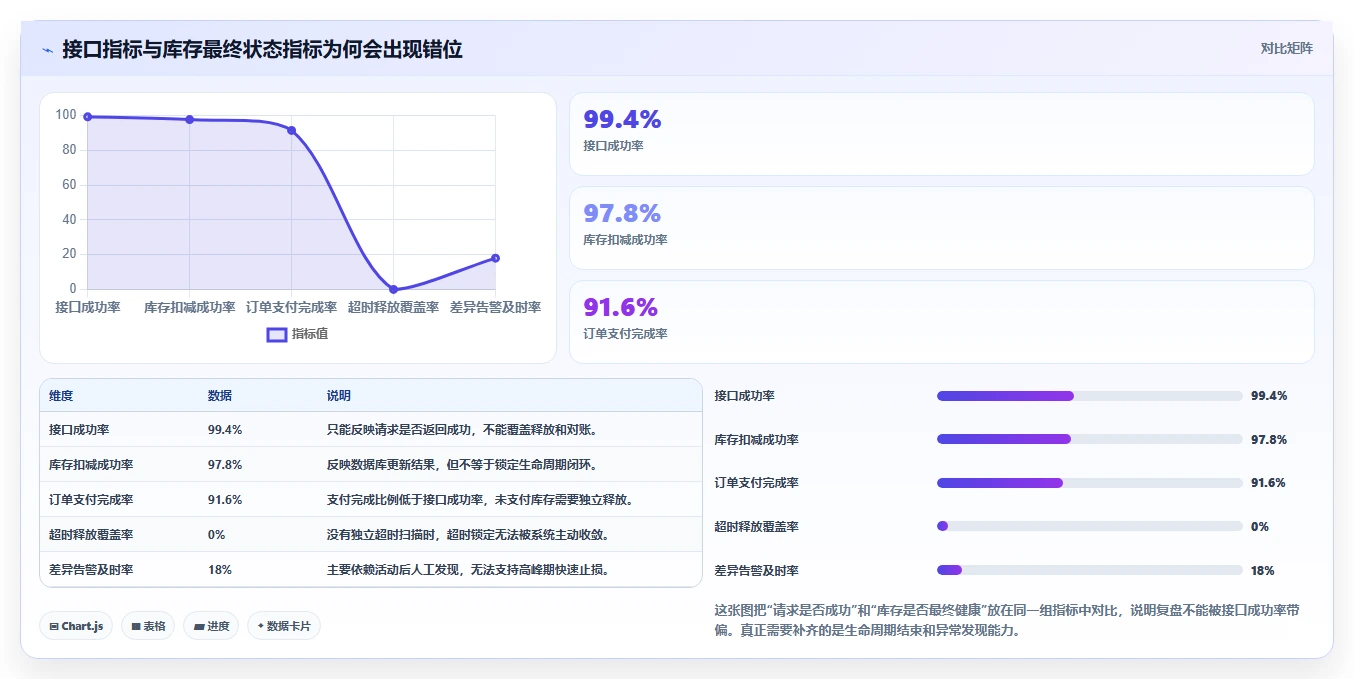
Task: Click the 进度 tag chip
Action: 211,626
